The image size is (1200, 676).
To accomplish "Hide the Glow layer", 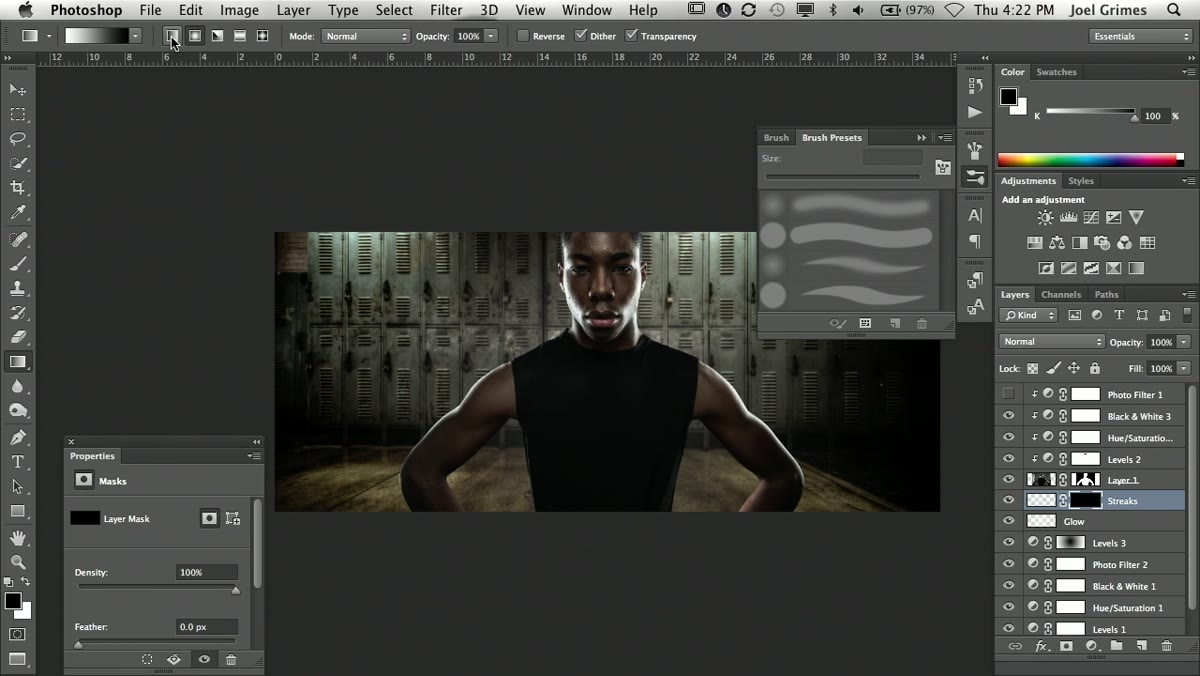I will [x=1008, y=522].
